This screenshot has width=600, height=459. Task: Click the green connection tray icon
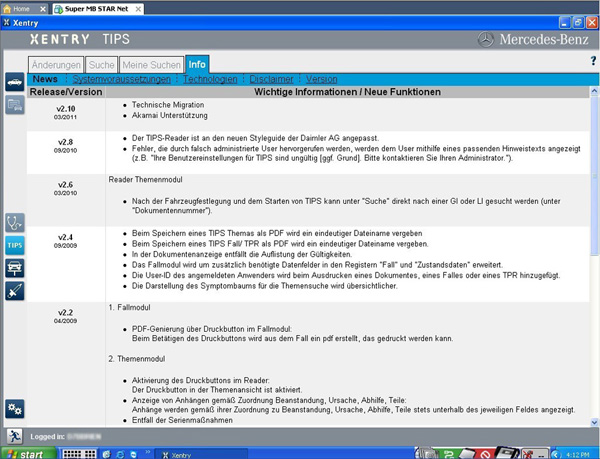point(449,454)
